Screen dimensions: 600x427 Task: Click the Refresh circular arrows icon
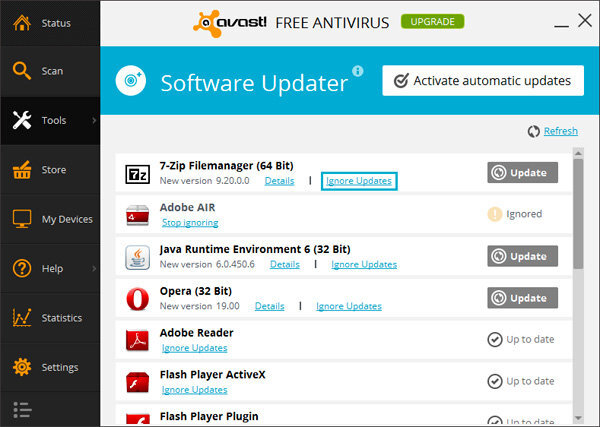[533, 131]
